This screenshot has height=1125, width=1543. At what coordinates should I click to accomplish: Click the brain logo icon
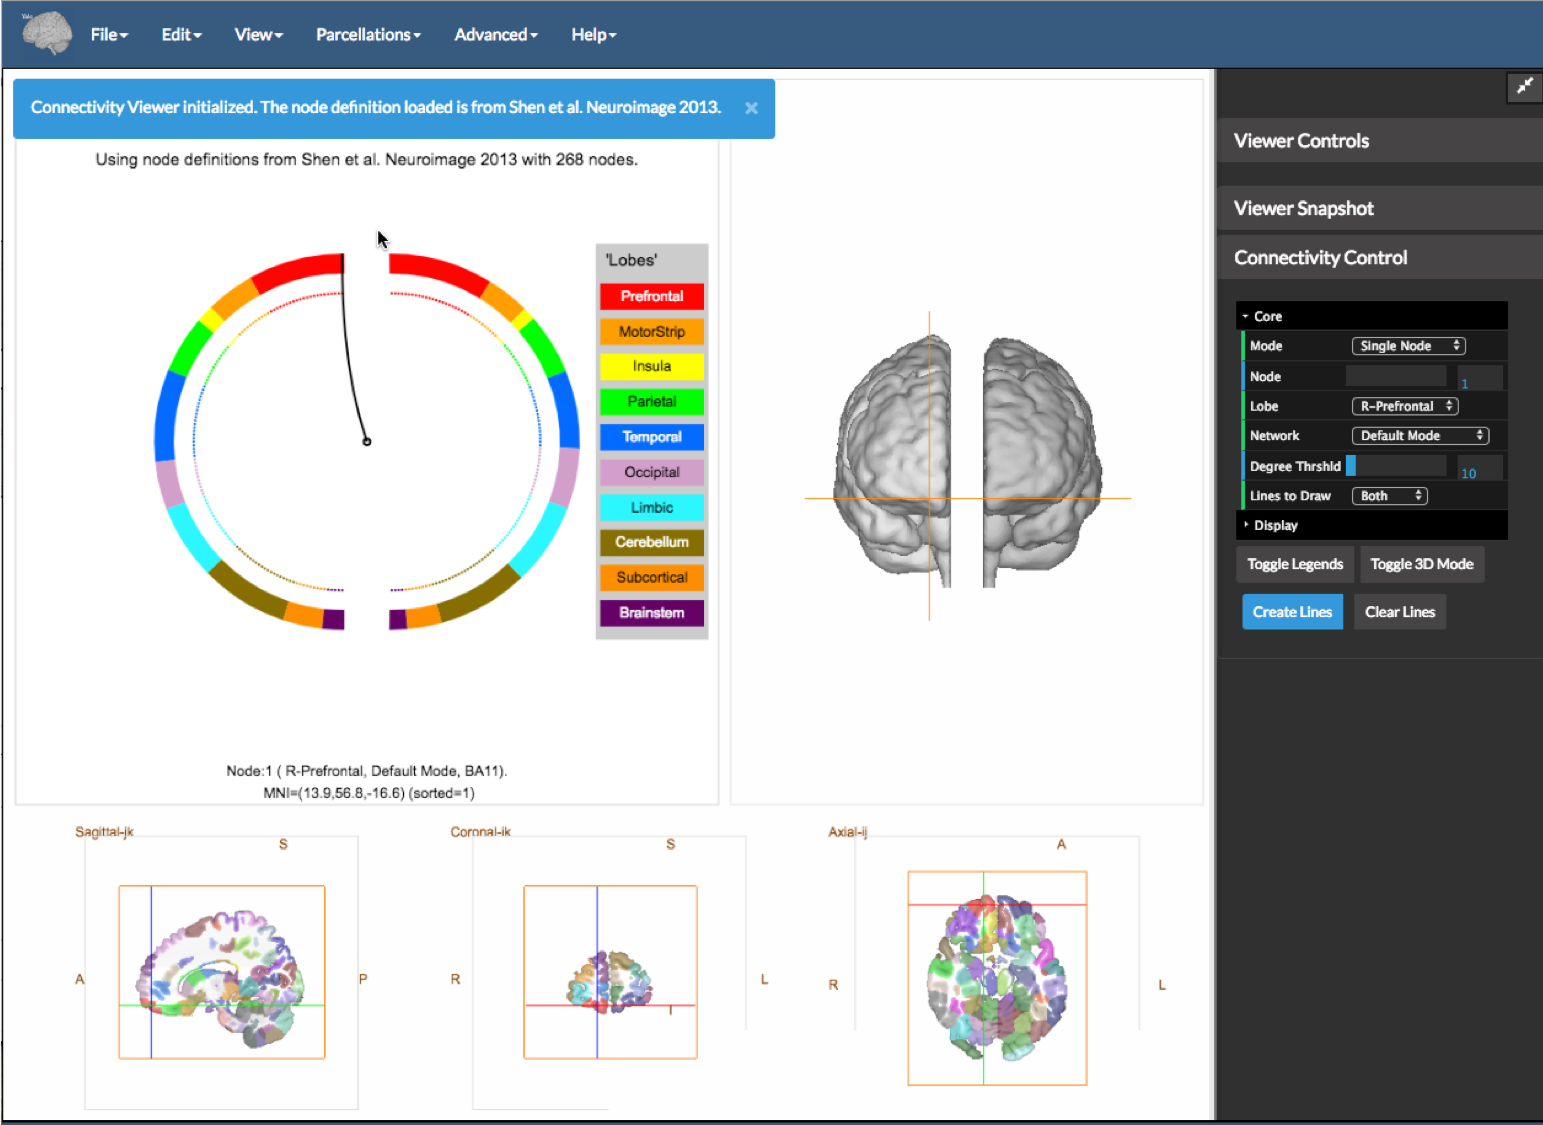pos(47,33)
